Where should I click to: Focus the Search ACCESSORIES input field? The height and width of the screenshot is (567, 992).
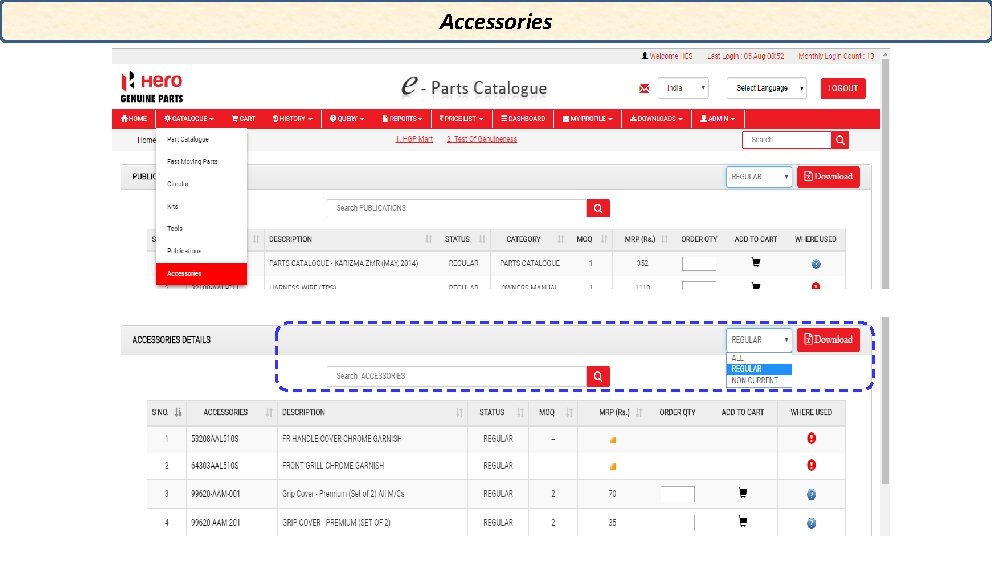pos(457,377)
